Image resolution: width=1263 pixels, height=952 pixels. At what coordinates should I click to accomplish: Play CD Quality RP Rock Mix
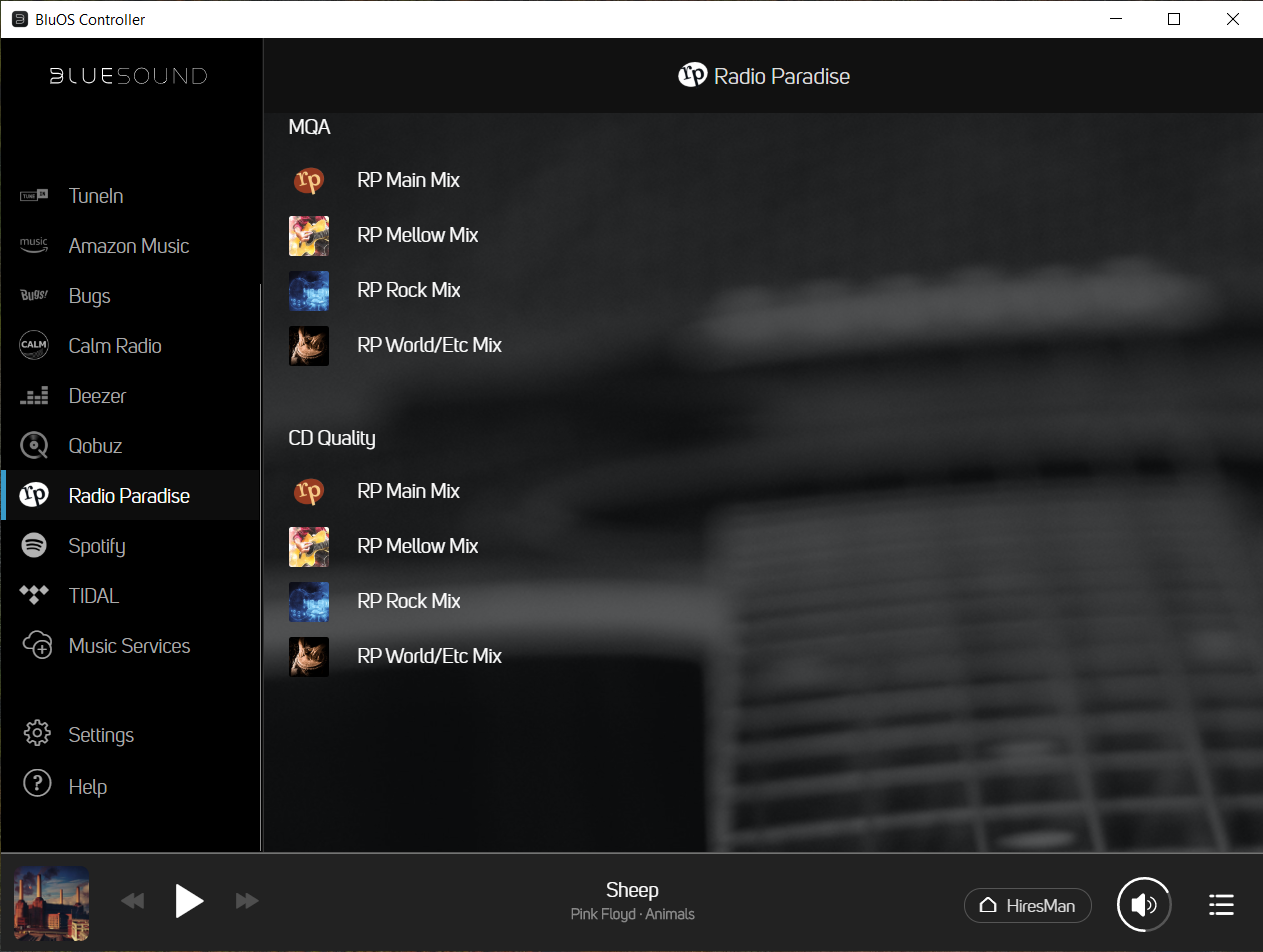(x=408, y=601)
